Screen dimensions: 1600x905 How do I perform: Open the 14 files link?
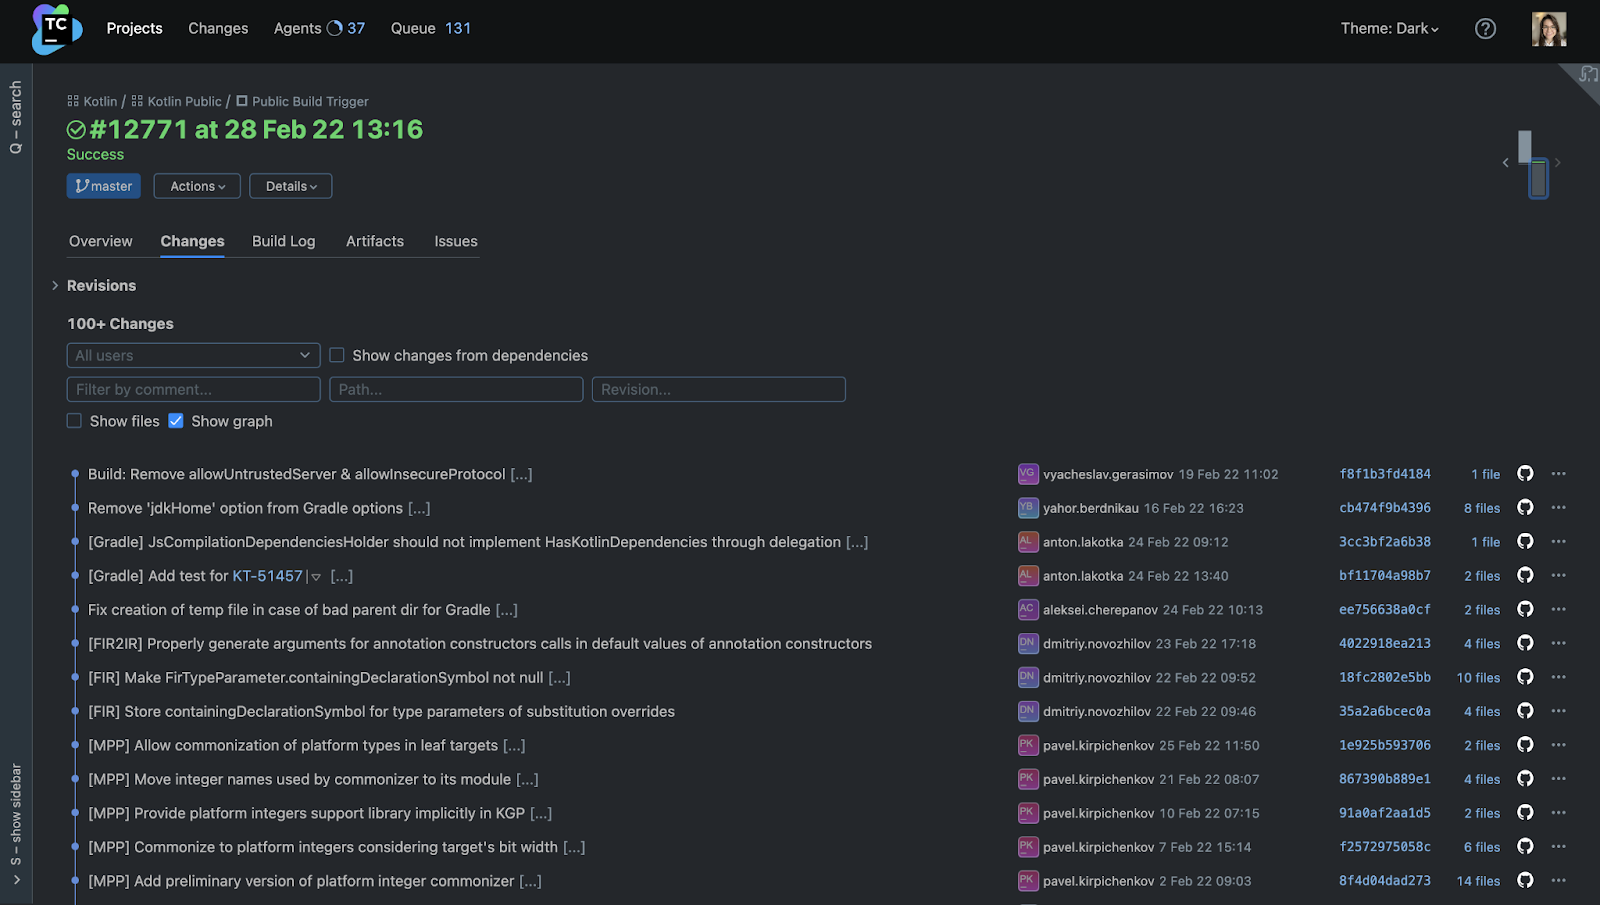pos(1478,881)
